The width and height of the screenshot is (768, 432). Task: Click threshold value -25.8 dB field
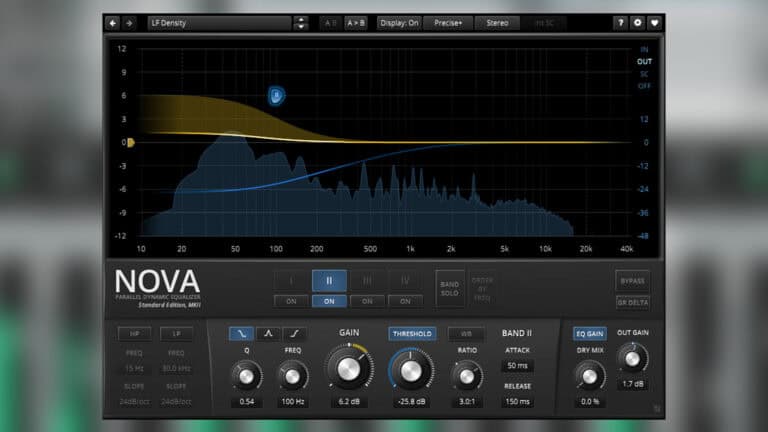point(411,402)
